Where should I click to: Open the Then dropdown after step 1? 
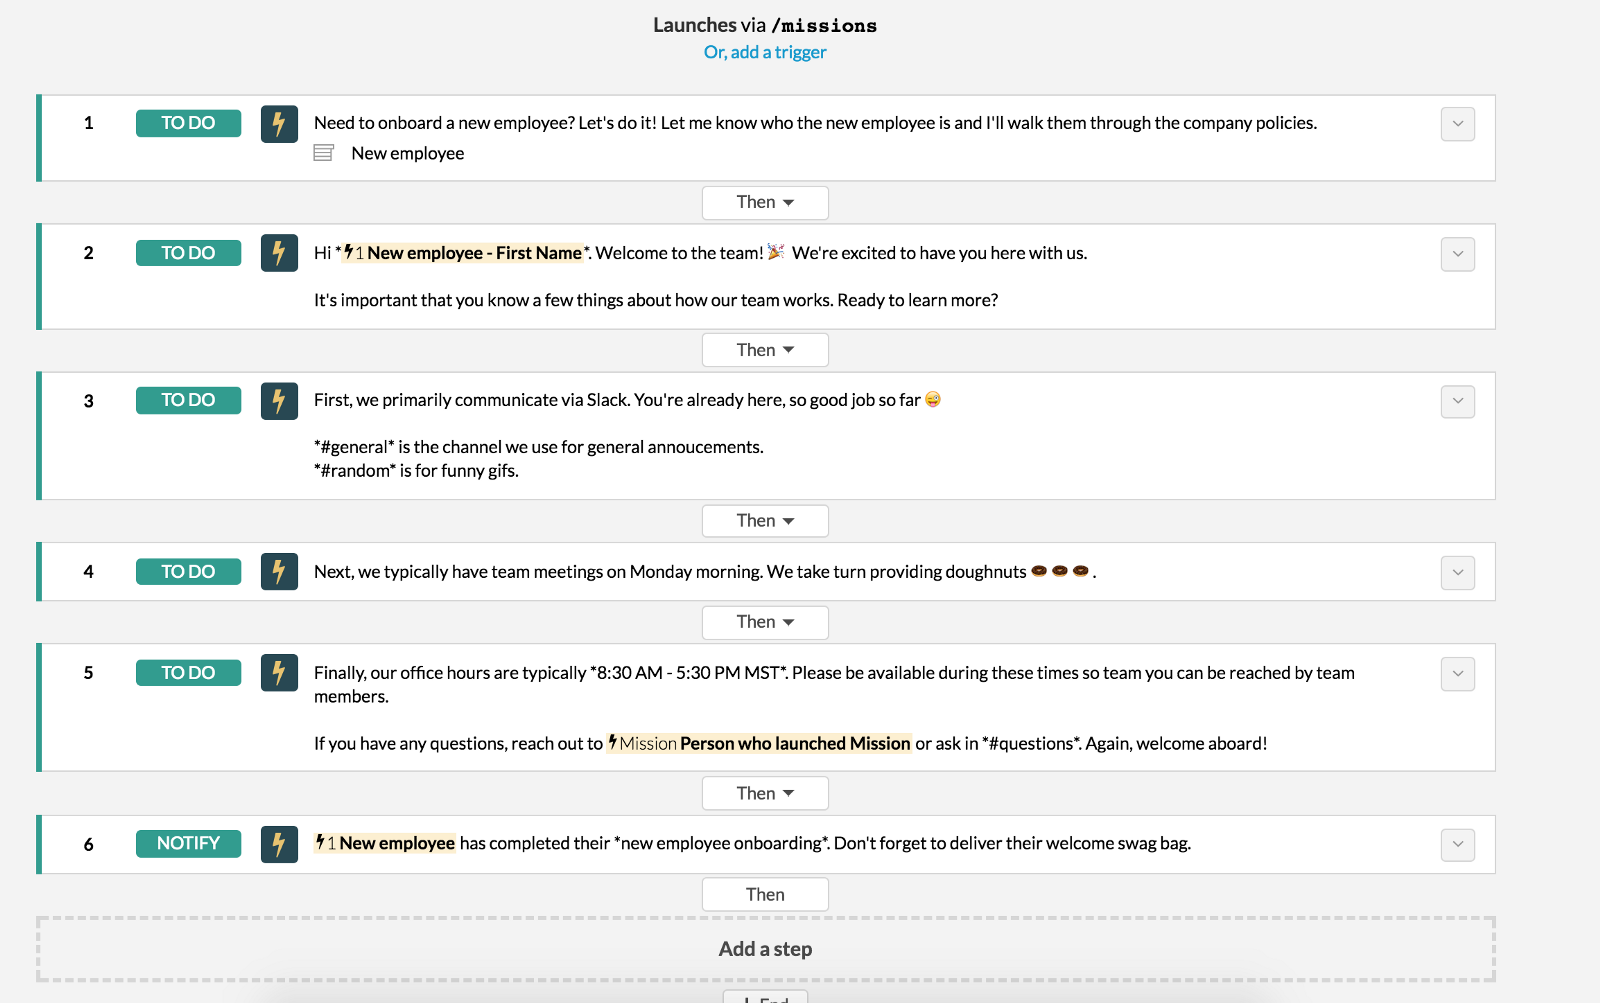tap(765, 203)
